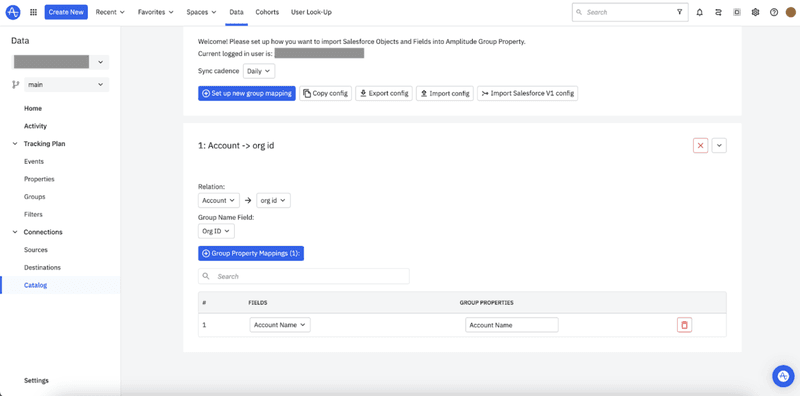
Task: Open the settings gear icon in top bar
Action: click(756, 12)
